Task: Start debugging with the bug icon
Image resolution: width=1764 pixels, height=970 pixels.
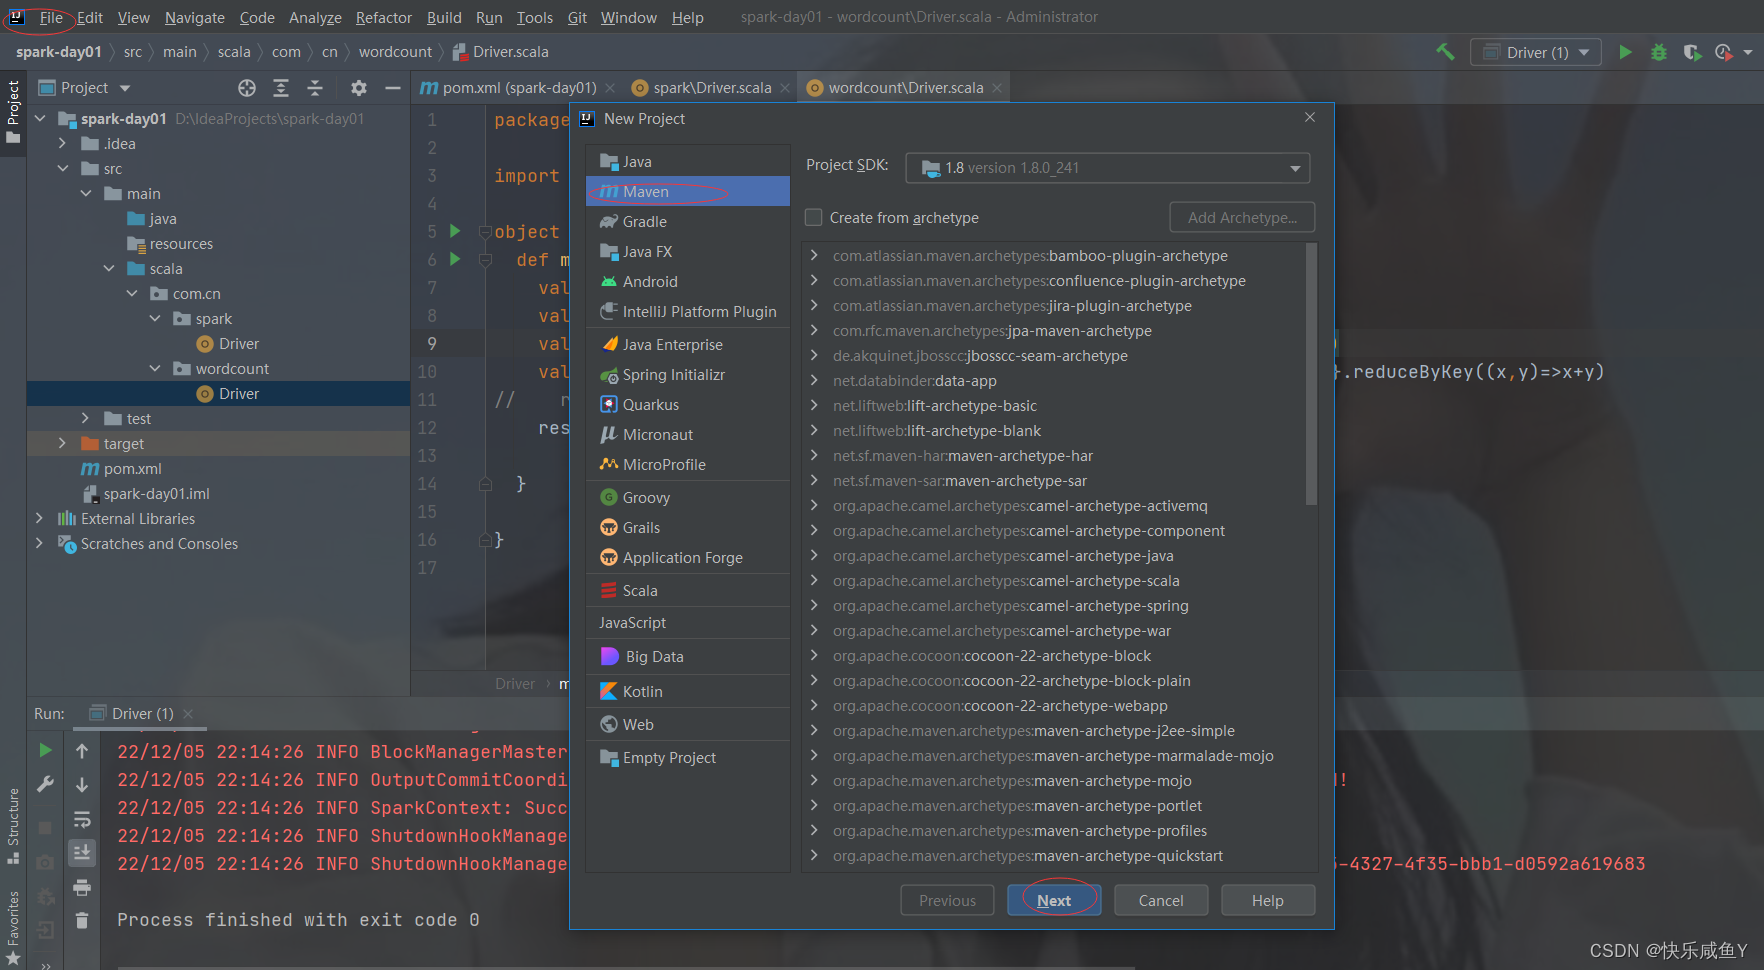Action: (x=1659, y=52)
